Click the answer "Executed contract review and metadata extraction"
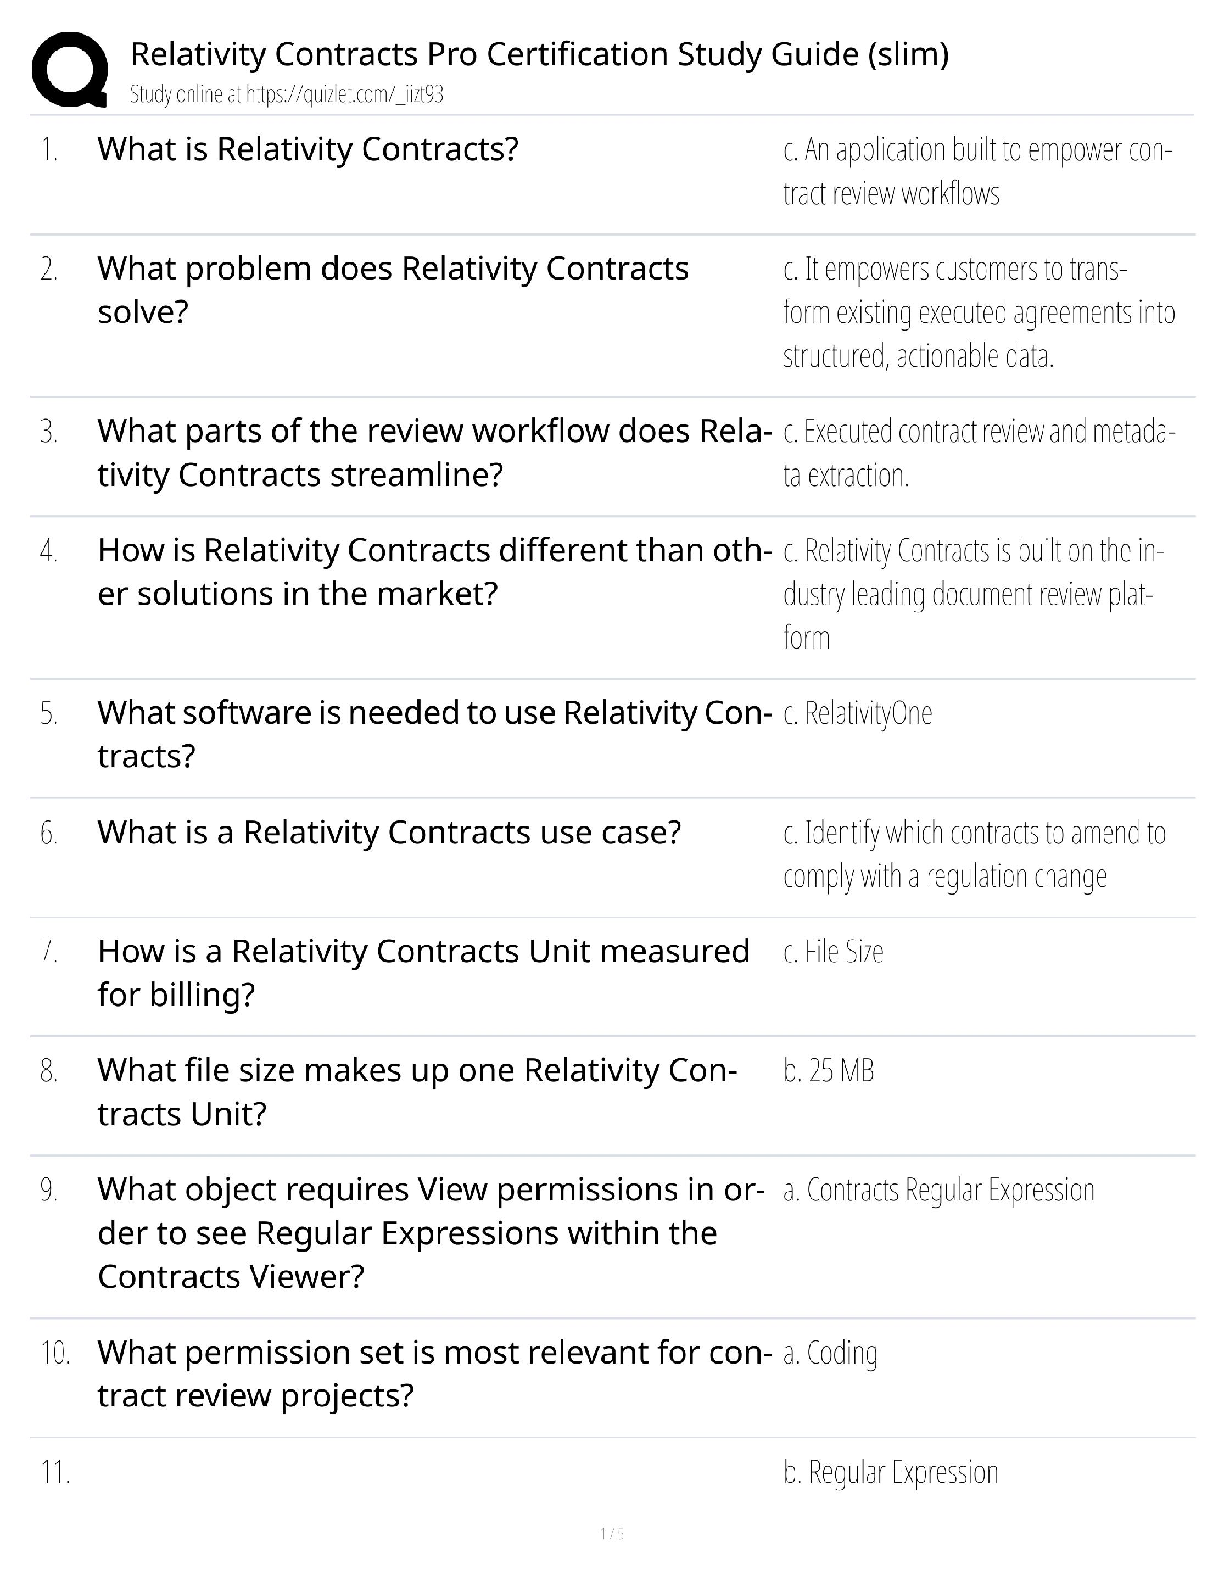Screen dimensions: 1224x1584 (x=979, y=453)
